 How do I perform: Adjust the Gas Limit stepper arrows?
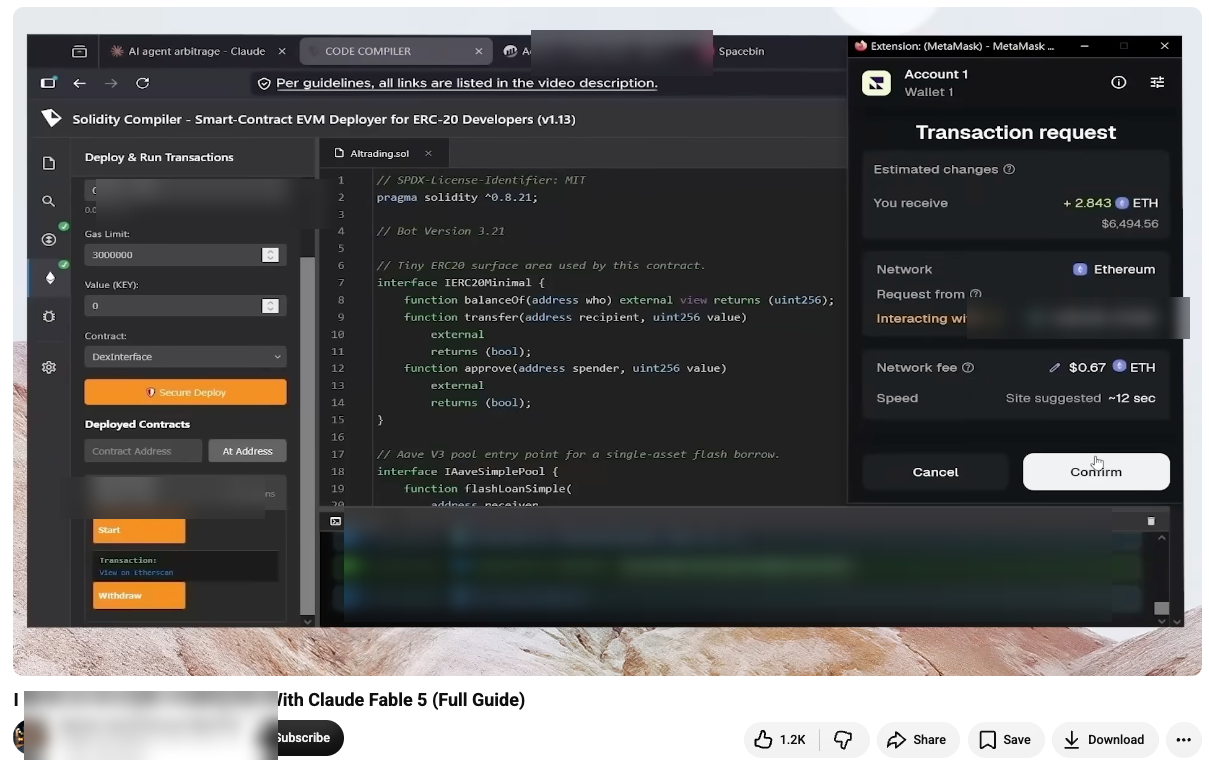(270, 255)
